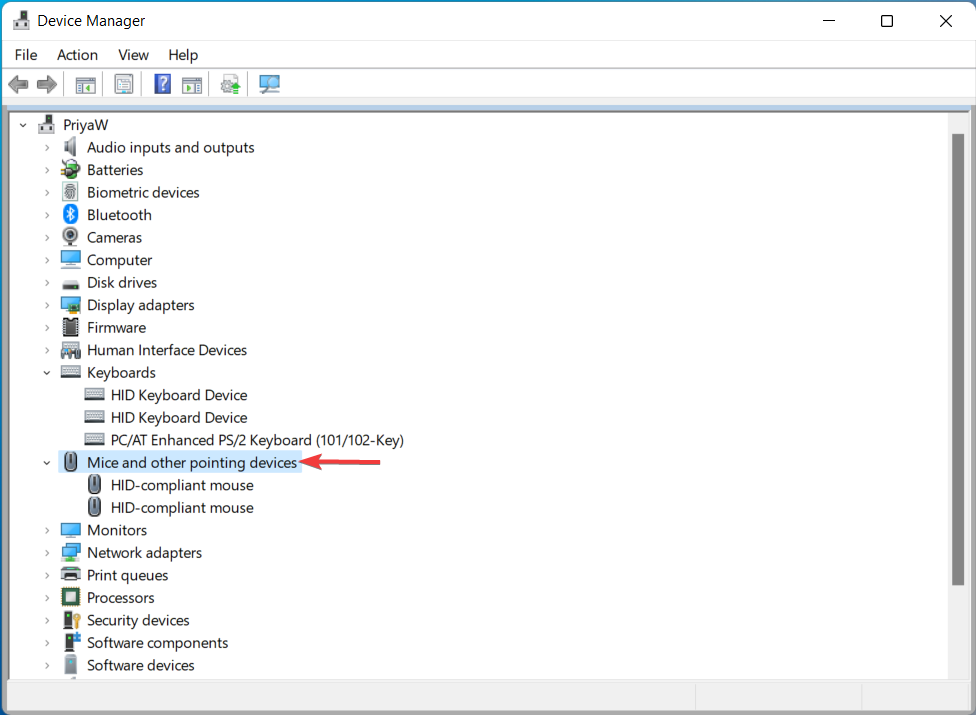Select the first HID Keyboard Device

click(x=179, y=395)
